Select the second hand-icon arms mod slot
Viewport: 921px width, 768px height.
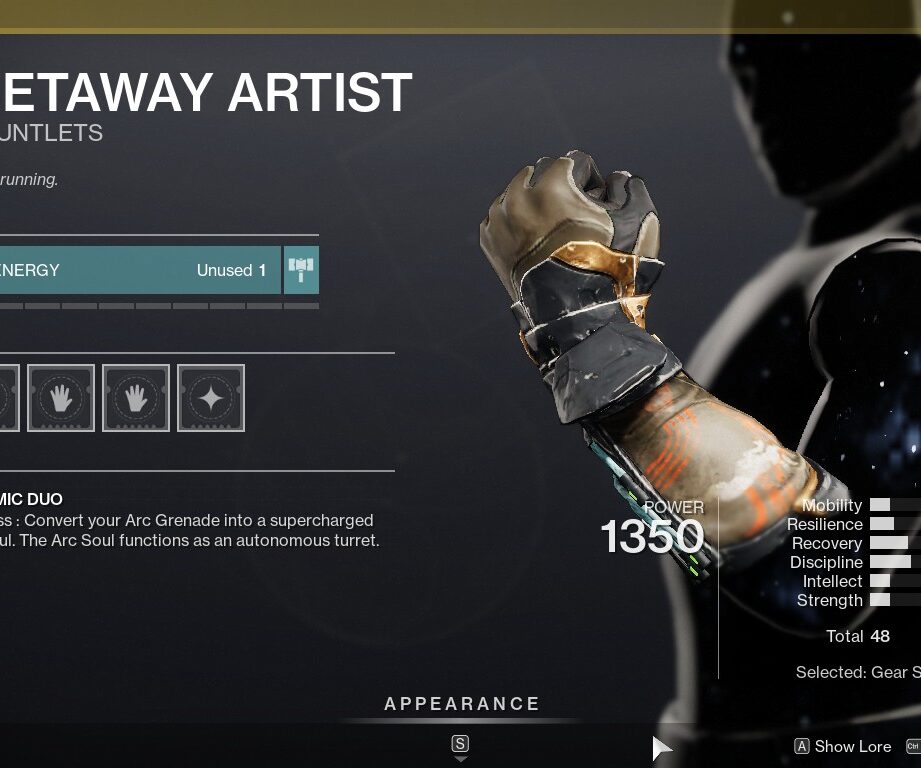click(x=136, y=398)
